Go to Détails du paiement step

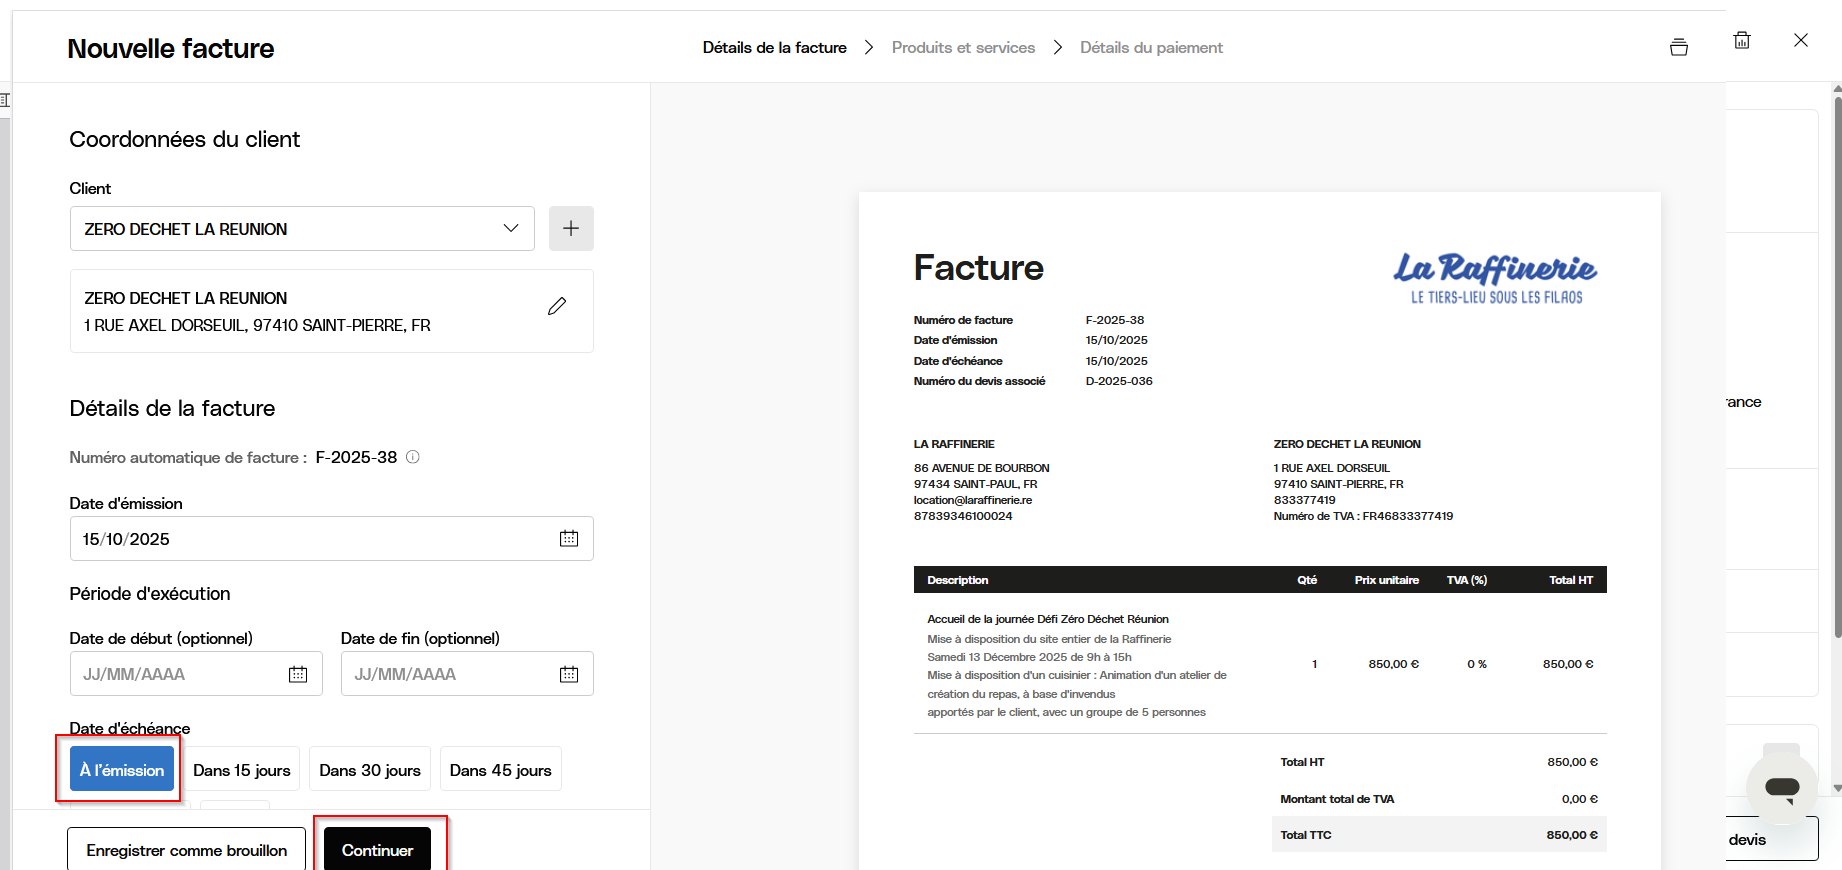[x=1151, y=48]
